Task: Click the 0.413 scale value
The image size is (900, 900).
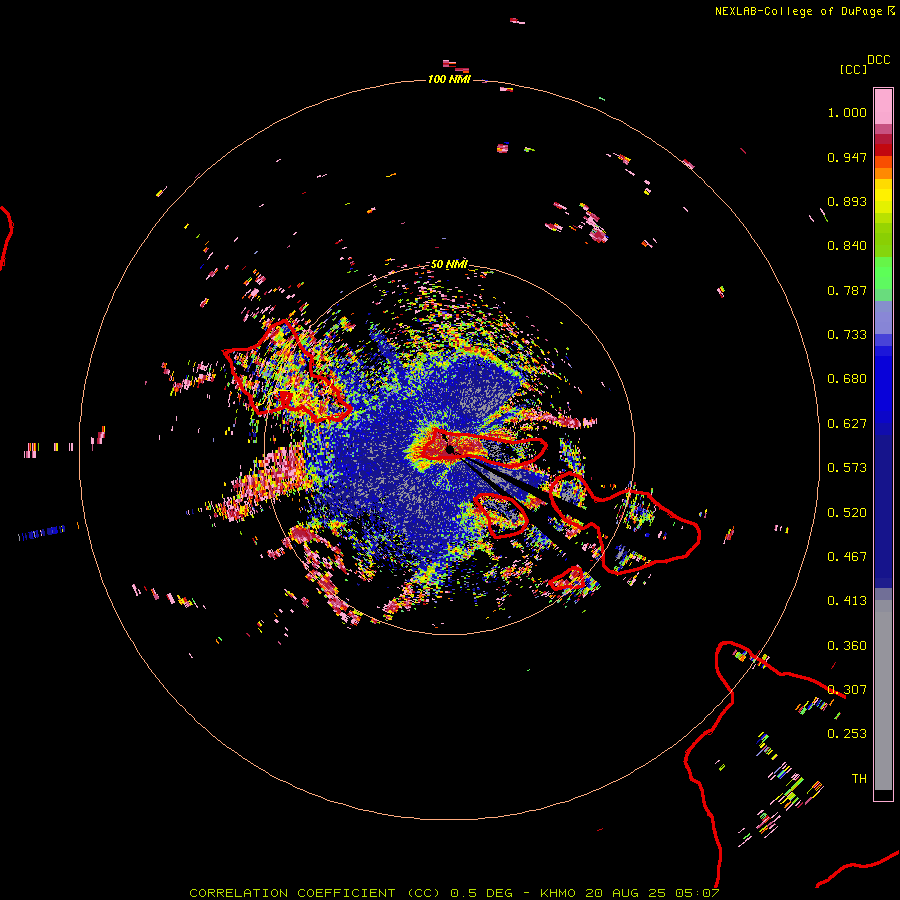Action: 847,601
